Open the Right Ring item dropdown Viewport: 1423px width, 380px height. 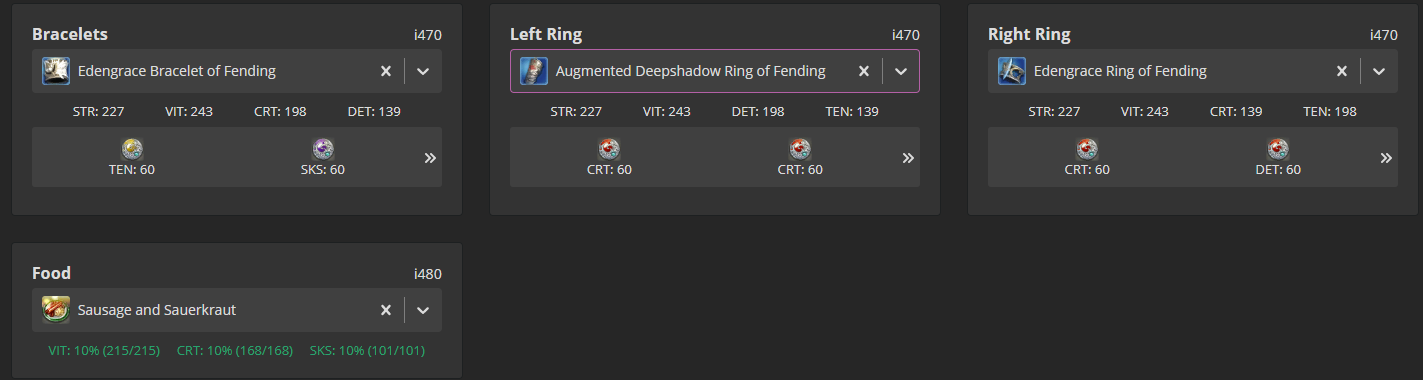[x=1379, y=71]
